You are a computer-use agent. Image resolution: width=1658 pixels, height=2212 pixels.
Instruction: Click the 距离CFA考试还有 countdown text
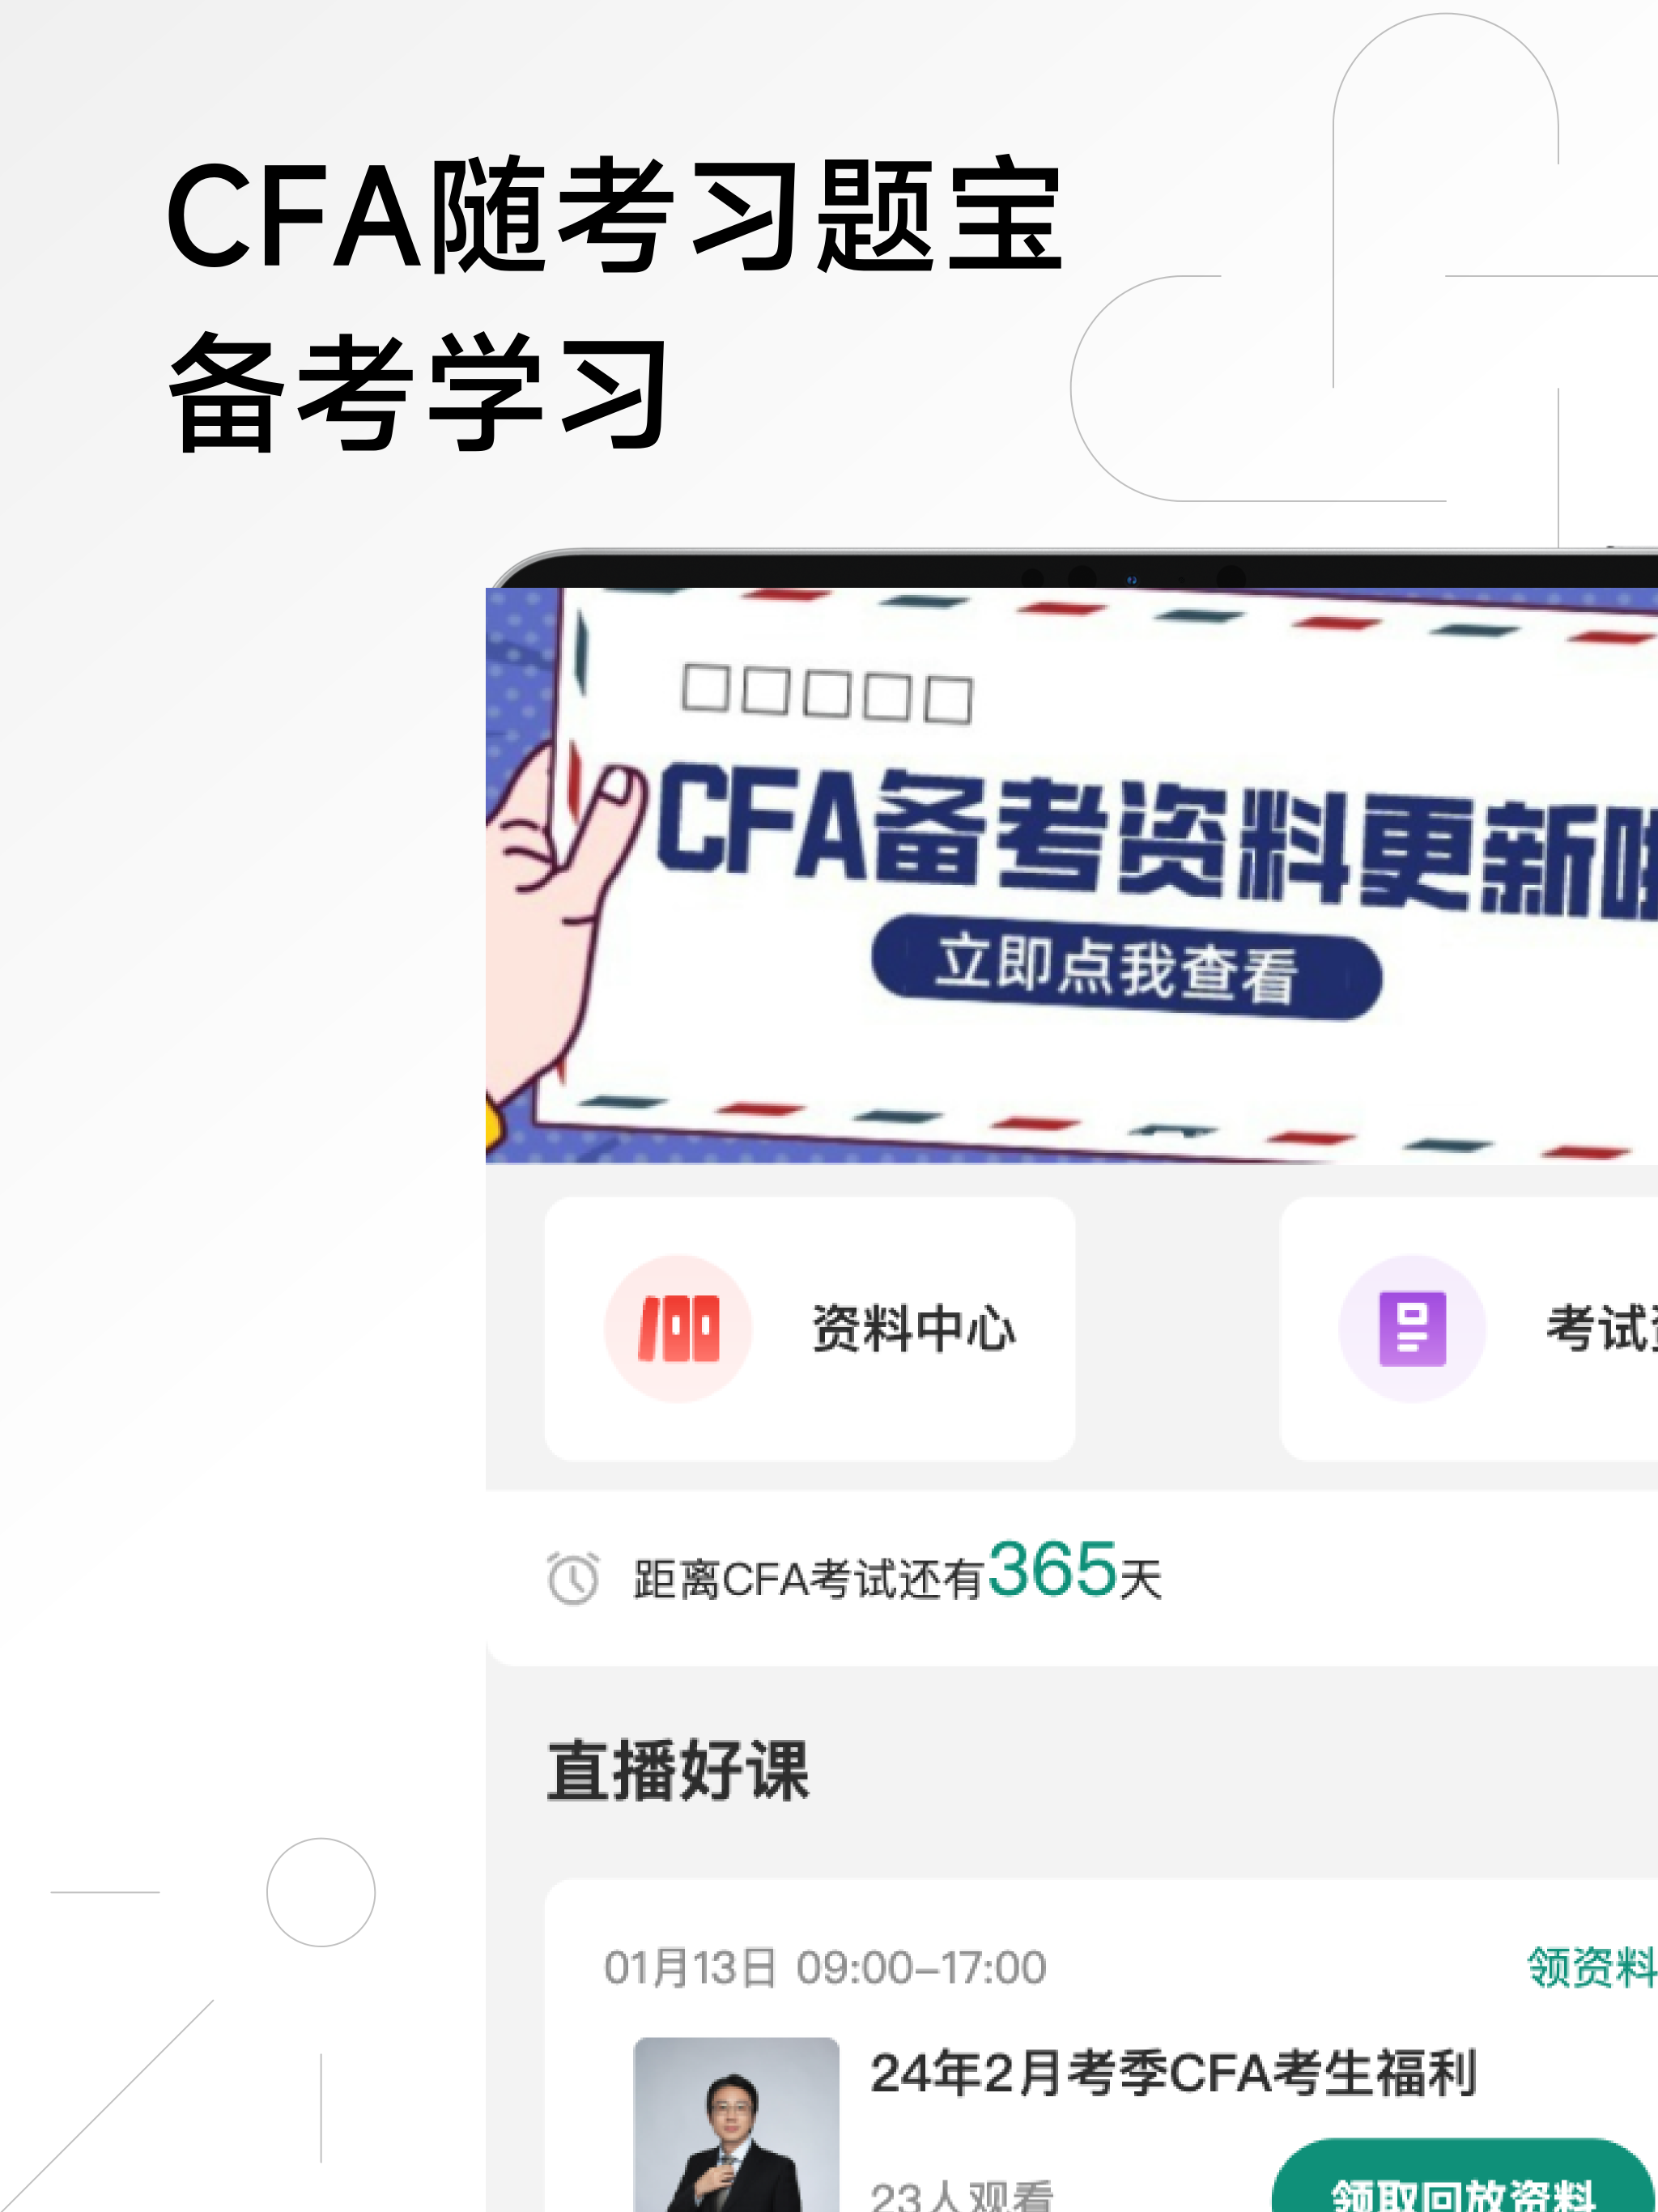tap(809, 1579)
